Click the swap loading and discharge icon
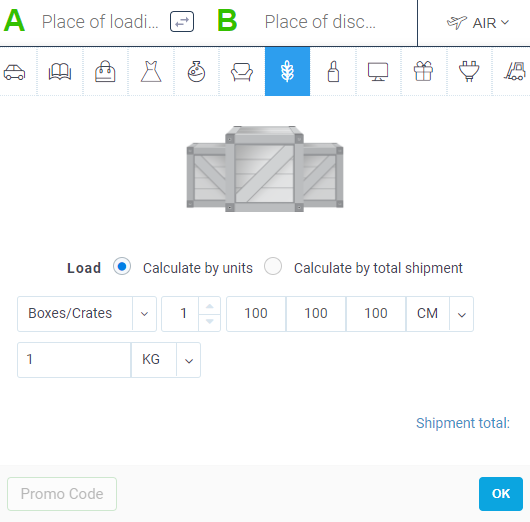The height and width of the screenshot is (522, 530). click(182, 22)
